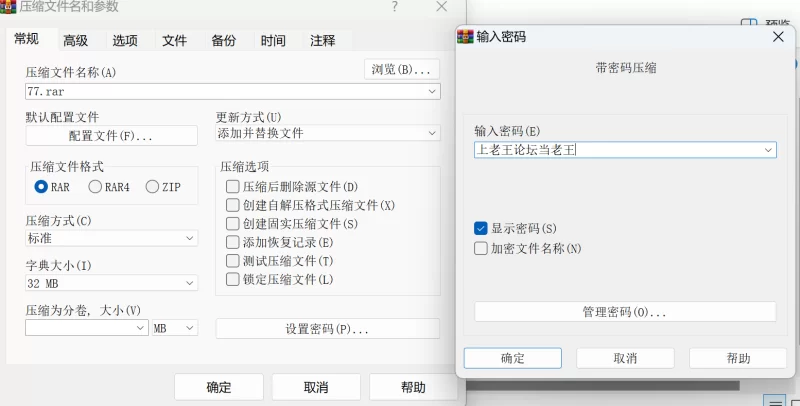This screenshot has width=800, height=406.
Task: Click the 浏览 button
Action: (402, 69)
